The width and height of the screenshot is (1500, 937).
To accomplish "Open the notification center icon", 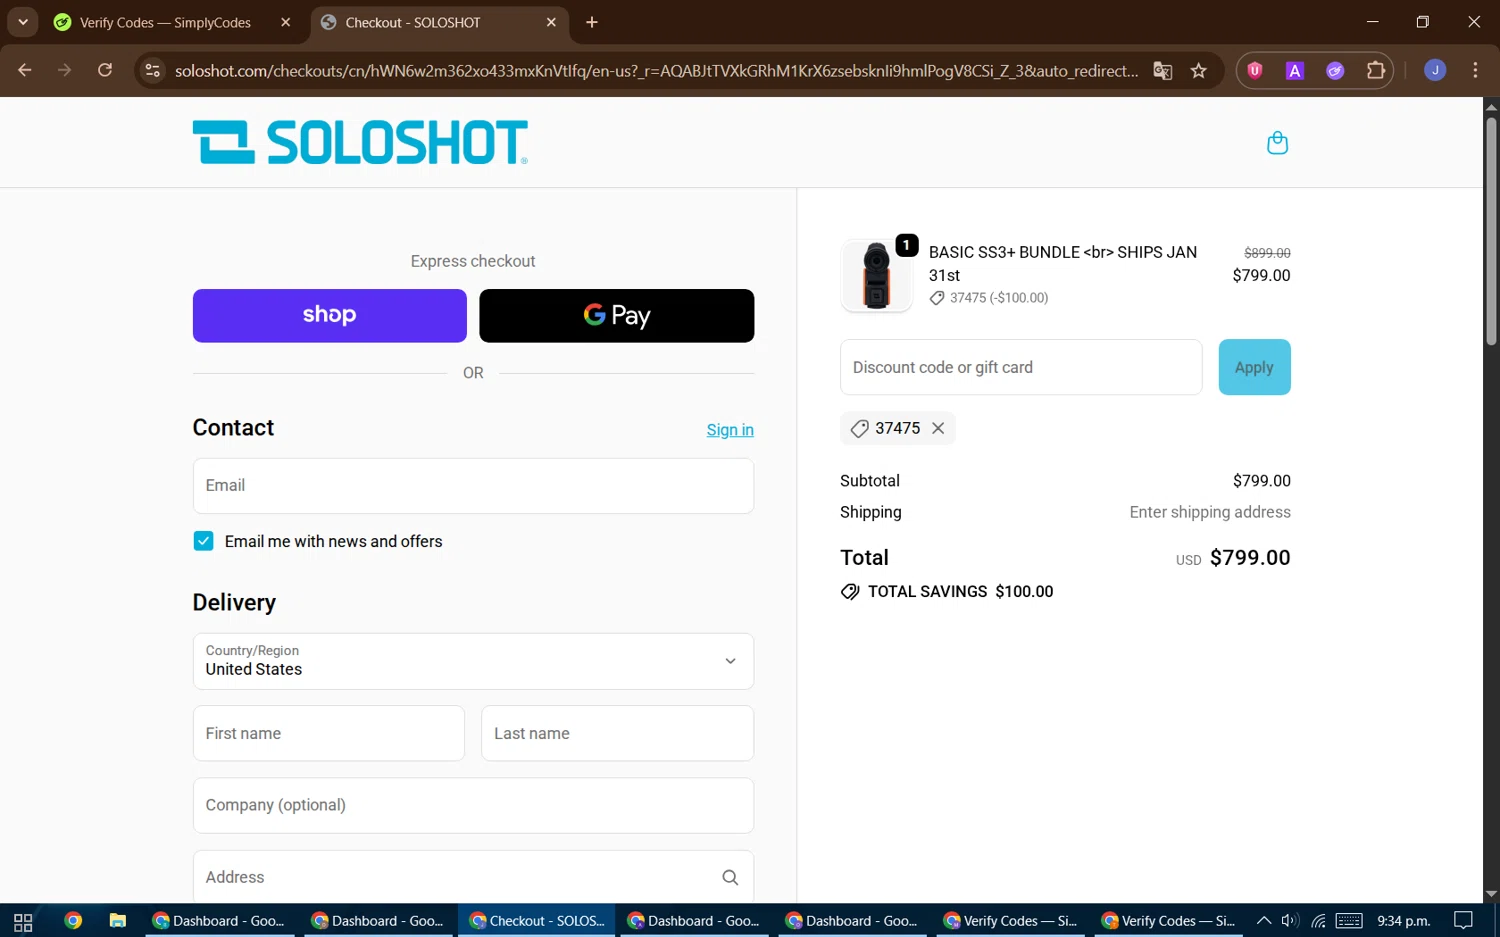I will pos(1463,921).
